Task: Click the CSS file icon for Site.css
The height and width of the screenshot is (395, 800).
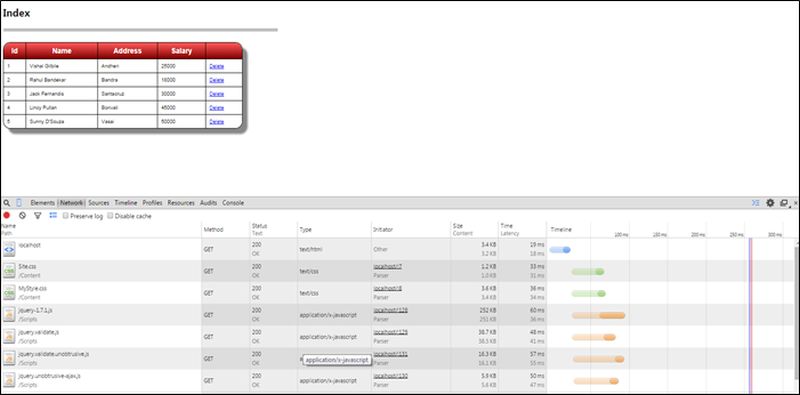Action: (x=9, y=271)
